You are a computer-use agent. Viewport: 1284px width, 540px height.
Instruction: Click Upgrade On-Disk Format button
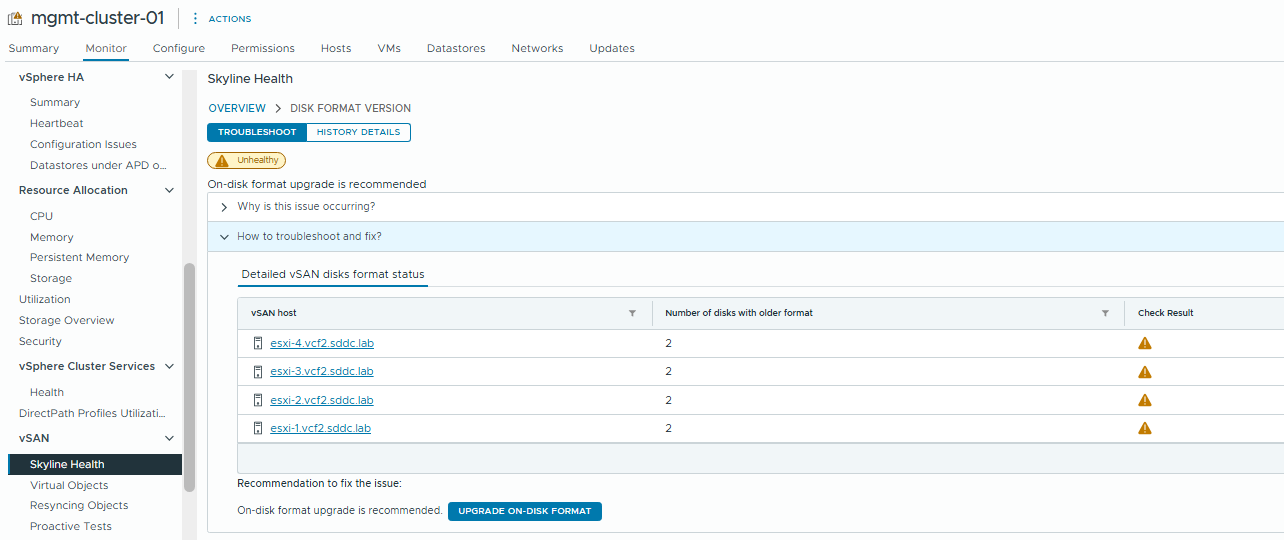524,511
